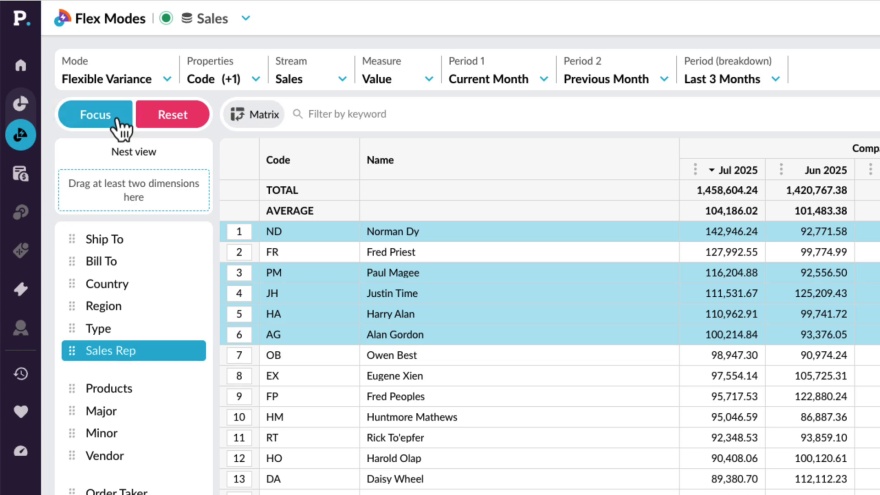This screenshot has width=880, height=495.
Task: Click the Sales database stack icon
Action: point(187,18)
